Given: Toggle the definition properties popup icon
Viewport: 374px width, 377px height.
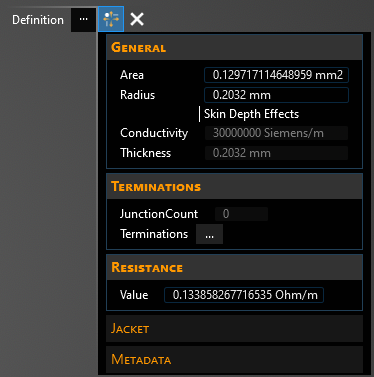Looking at the screenshot, I should [111, 19].
